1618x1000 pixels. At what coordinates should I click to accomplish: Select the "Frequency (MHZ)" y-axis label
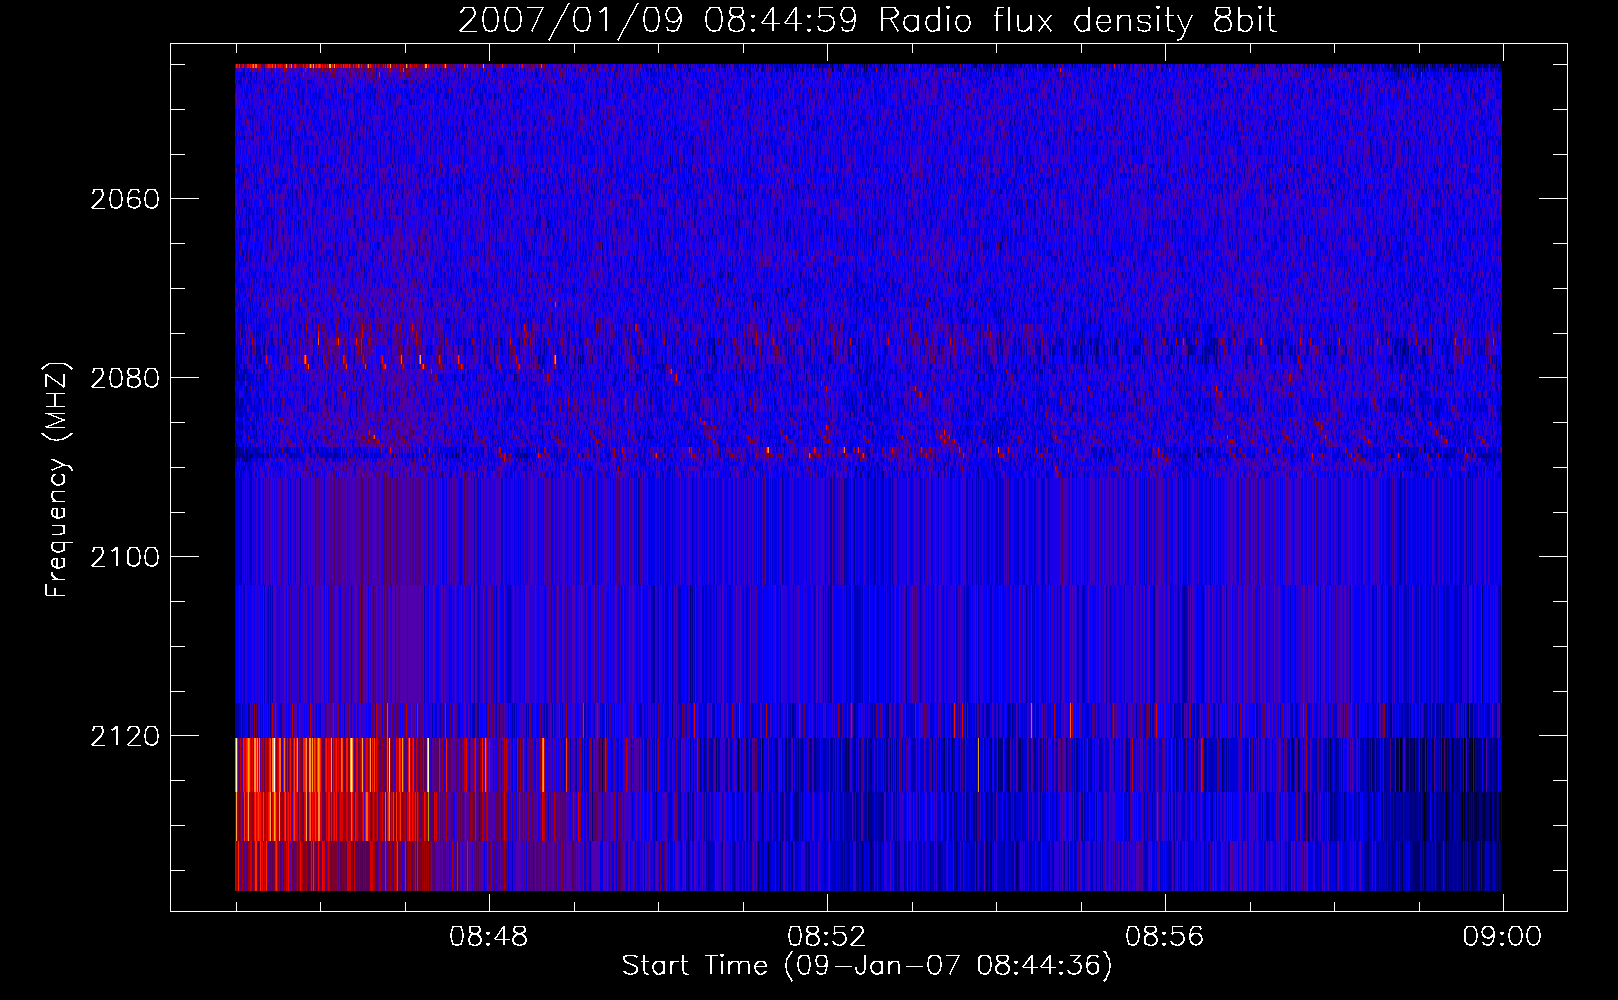point(57,480)
